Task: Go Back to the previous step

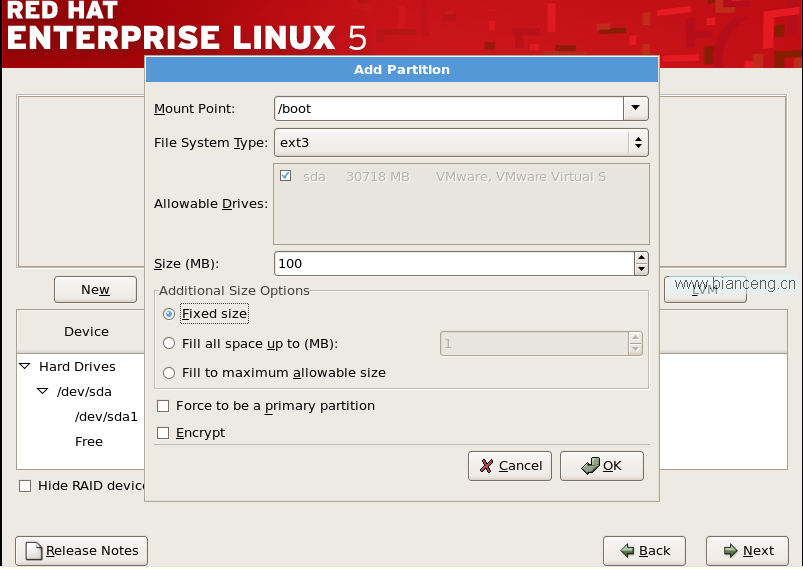Action: (x=644, y=551)
